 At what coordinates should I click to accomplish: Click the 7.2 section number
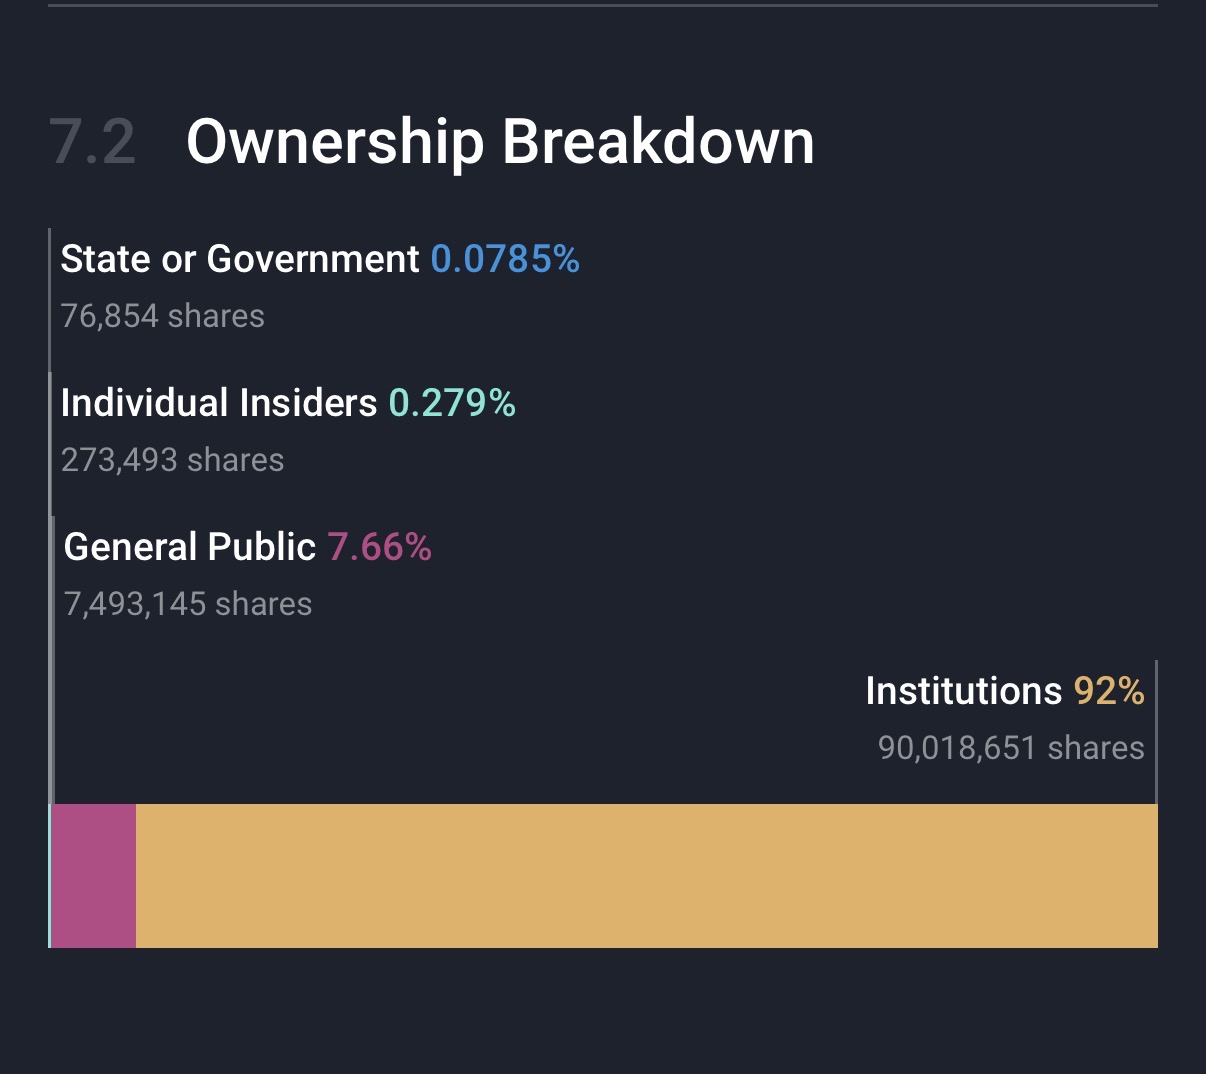92,142
